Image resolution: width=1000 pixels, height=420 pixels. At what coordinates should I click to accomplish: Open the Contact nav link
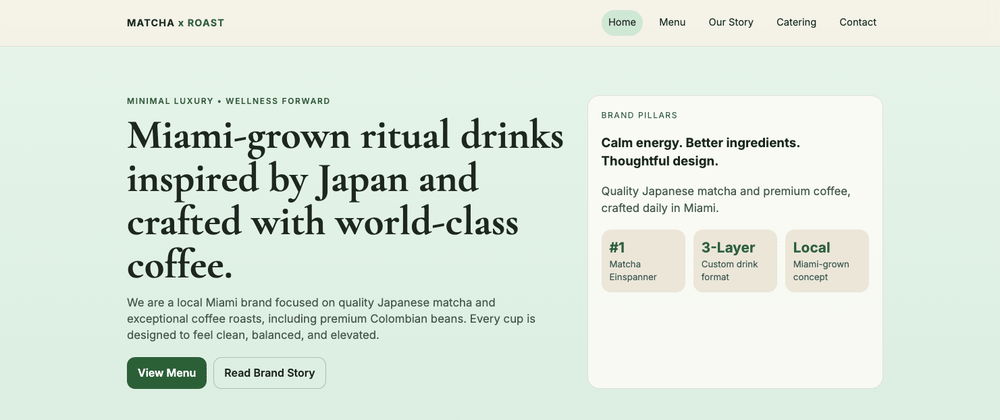[x=858, y=22]
